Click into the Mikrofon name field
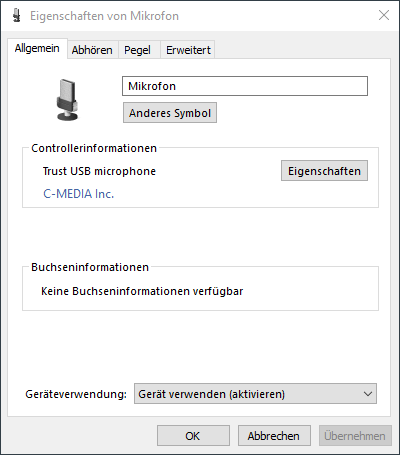This screenshot has height=455, width=400. (x=245, y=86)
